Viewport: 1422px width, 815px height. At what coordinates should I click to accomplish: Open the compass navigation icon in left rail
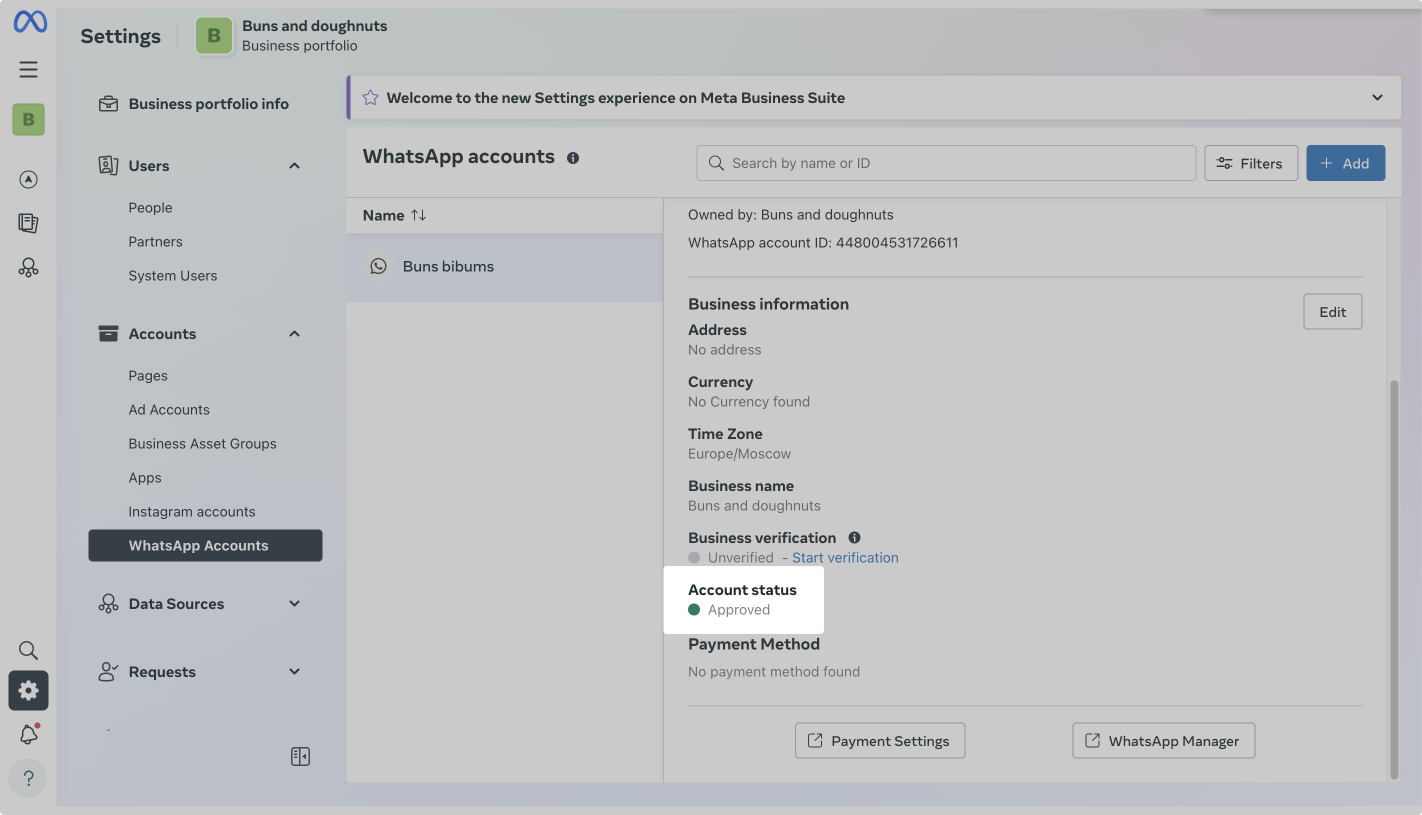click(x=28, y=180)
